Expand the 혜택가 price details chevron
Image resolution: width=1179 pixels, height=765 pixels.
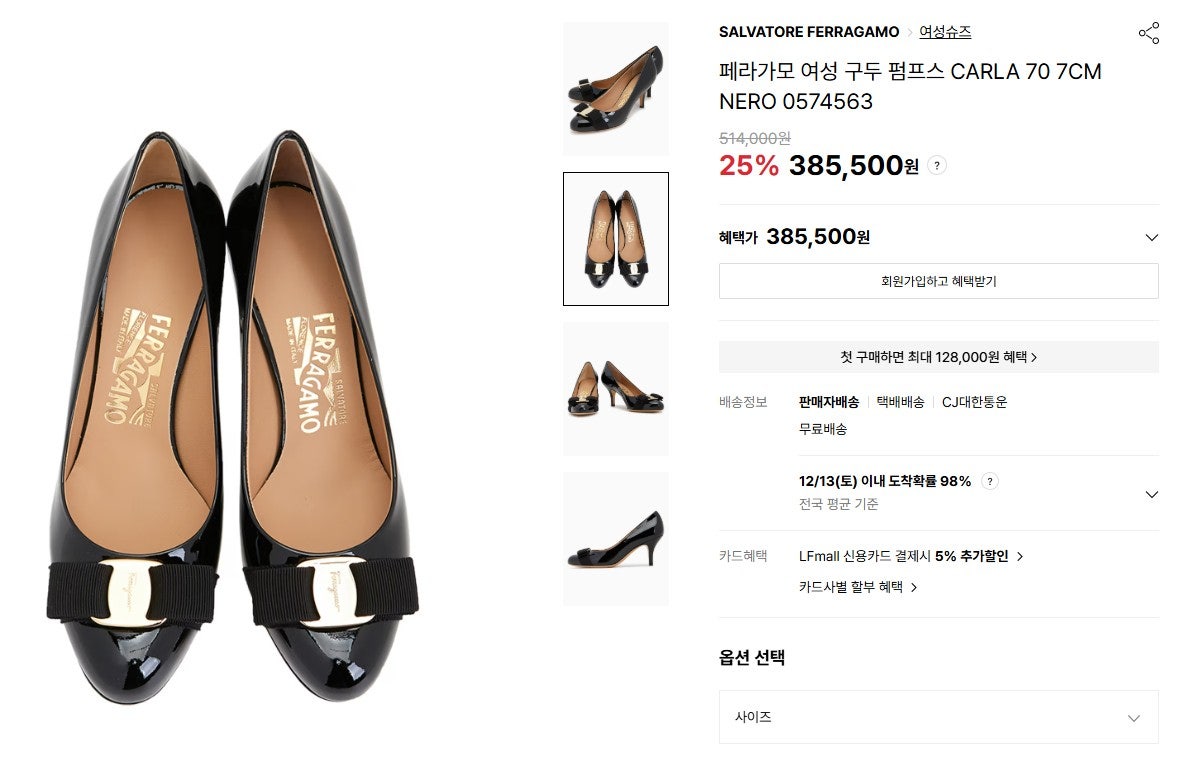tap(1151, 237)
